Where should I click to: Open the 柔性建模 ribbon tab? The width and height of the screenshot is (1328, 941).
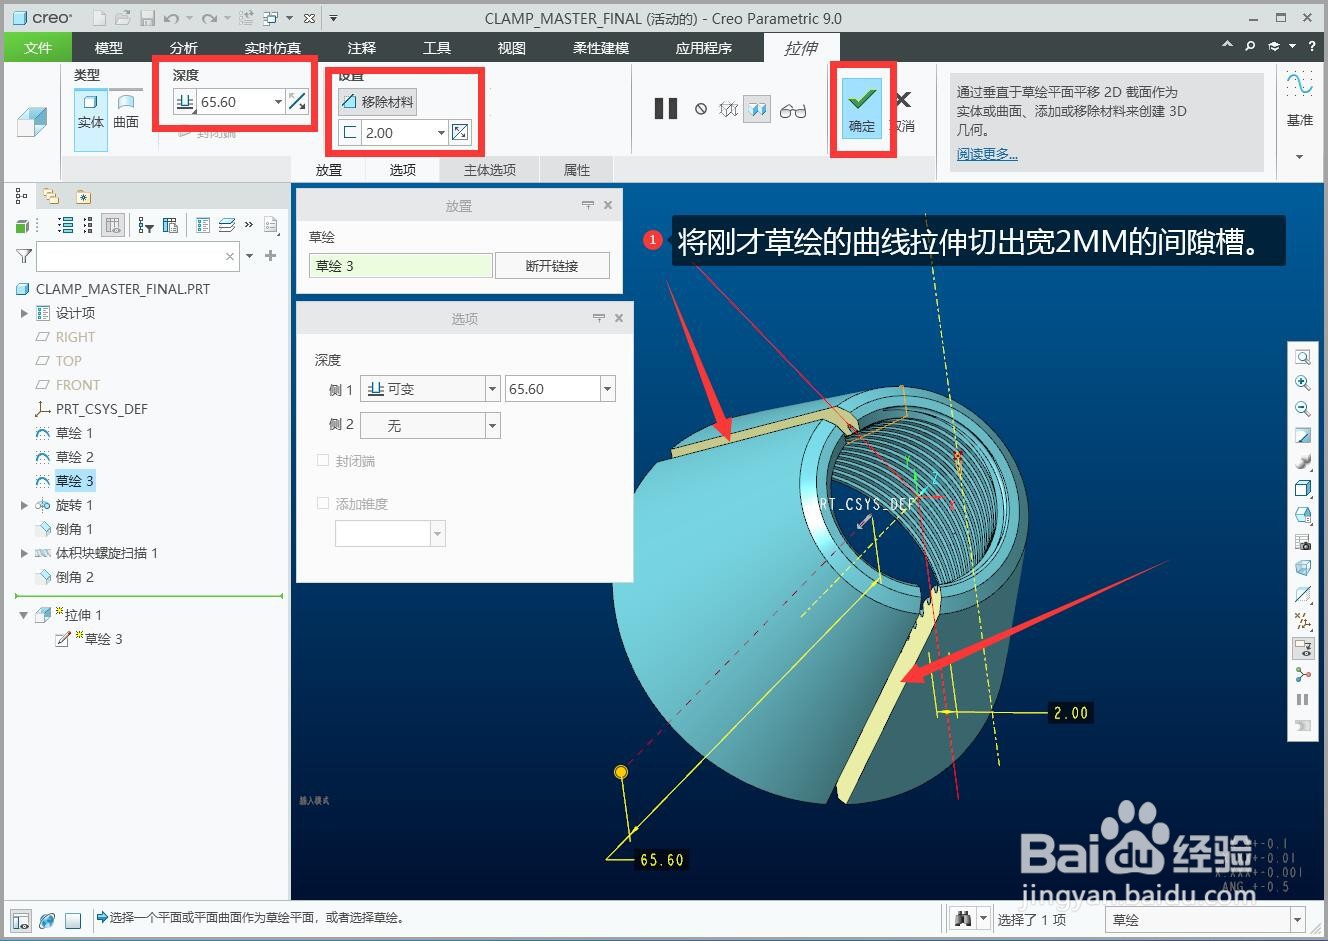601,47
